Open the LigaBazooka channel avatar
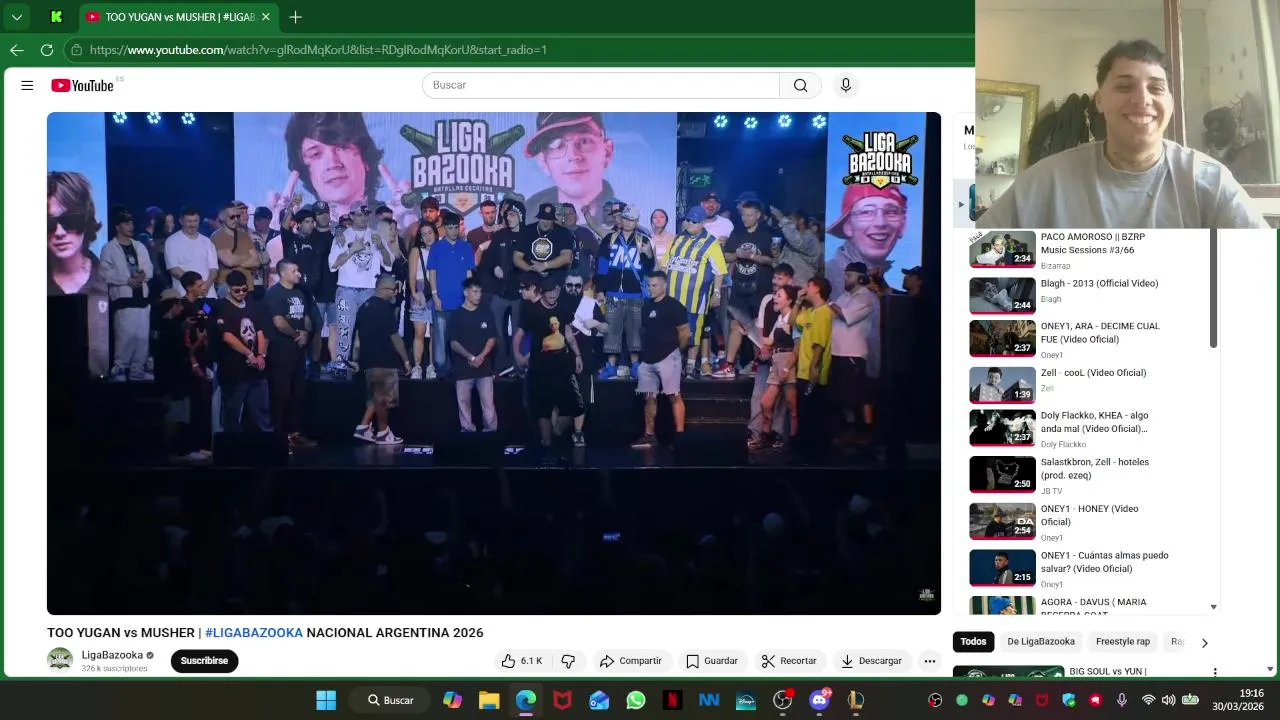Image resolution: width=1280 pixels, height=720 pixels. pos(60,659)
